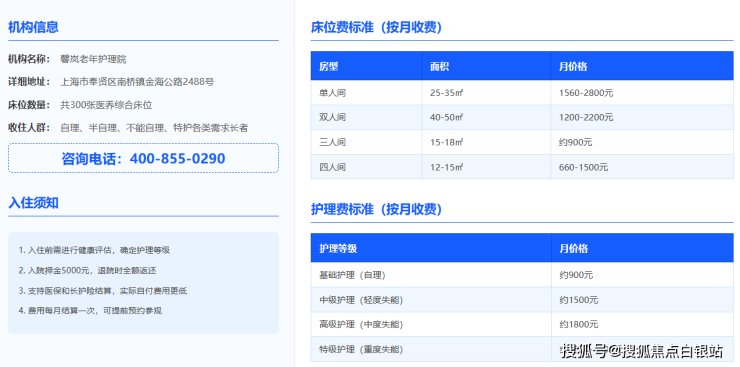The width and height of the screenshot is (740, 367).
Task: Select the 双人间 row cell
Action: [x=366, y=117]
